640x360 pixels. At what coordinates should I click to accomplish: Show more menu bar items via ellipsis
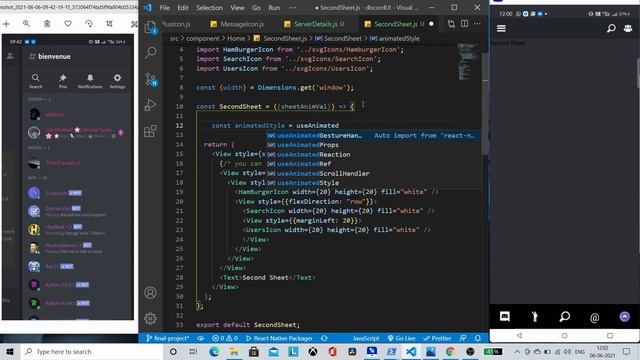tap(293, 8)
